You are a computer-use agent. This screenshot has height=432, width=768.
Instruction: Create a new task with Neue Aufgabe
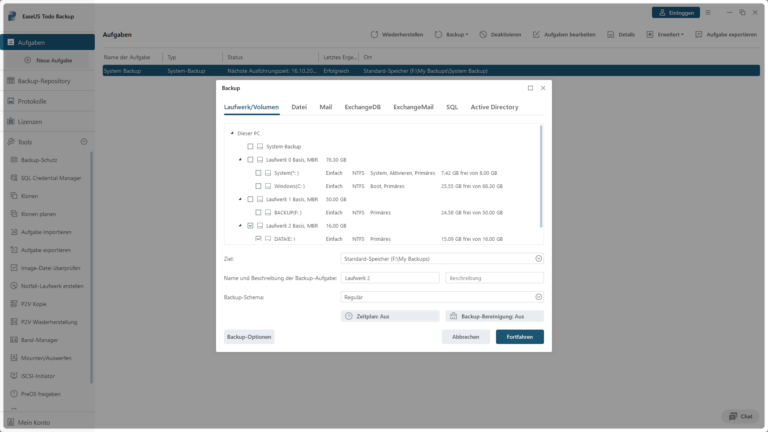click(x=48, y=60)
